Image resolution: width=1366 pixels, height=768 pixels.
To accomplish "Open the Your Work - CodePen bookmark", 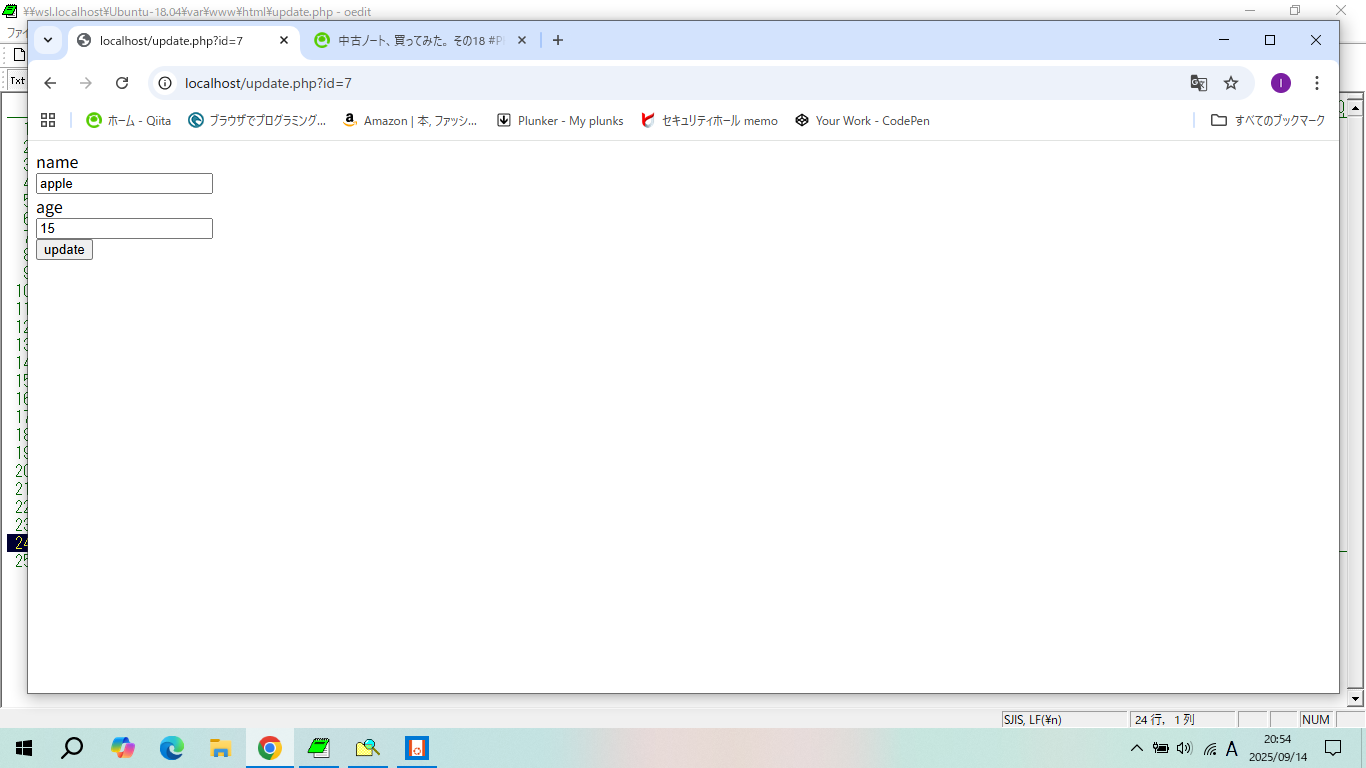I will click(862, 120).
